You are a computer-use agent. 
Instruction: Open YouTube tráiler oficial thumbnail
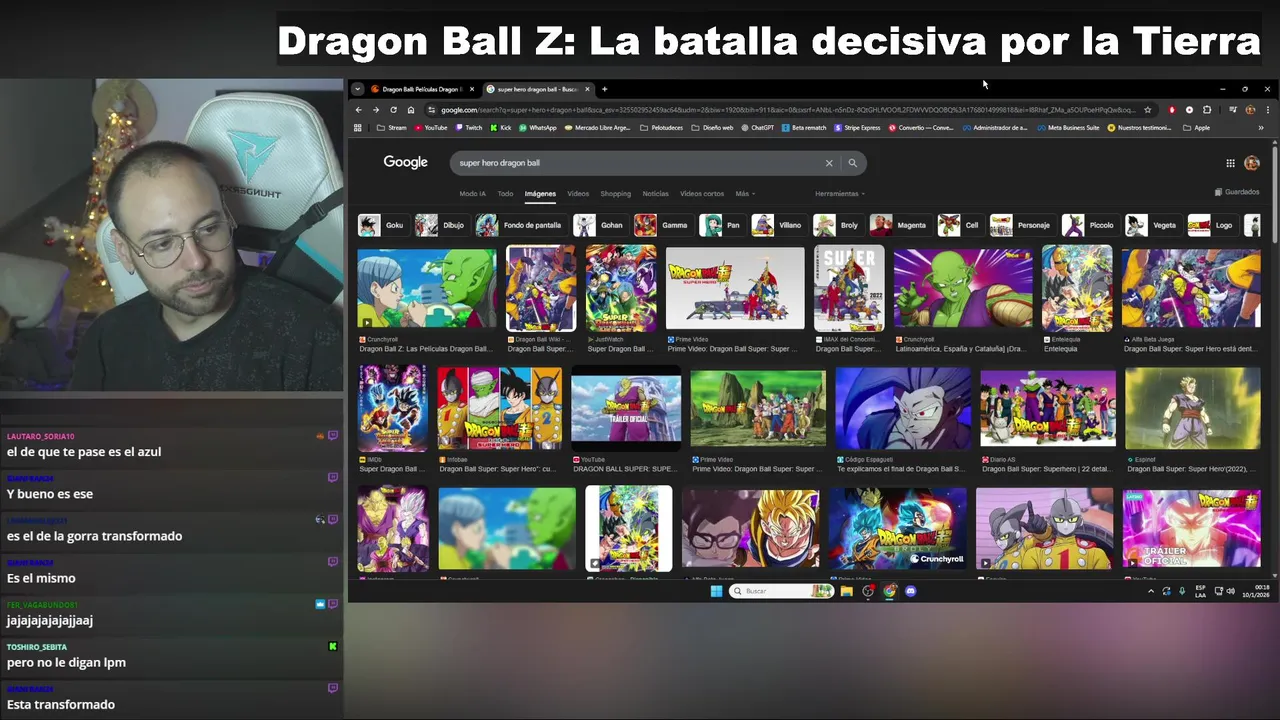click(x=626, y=408)
